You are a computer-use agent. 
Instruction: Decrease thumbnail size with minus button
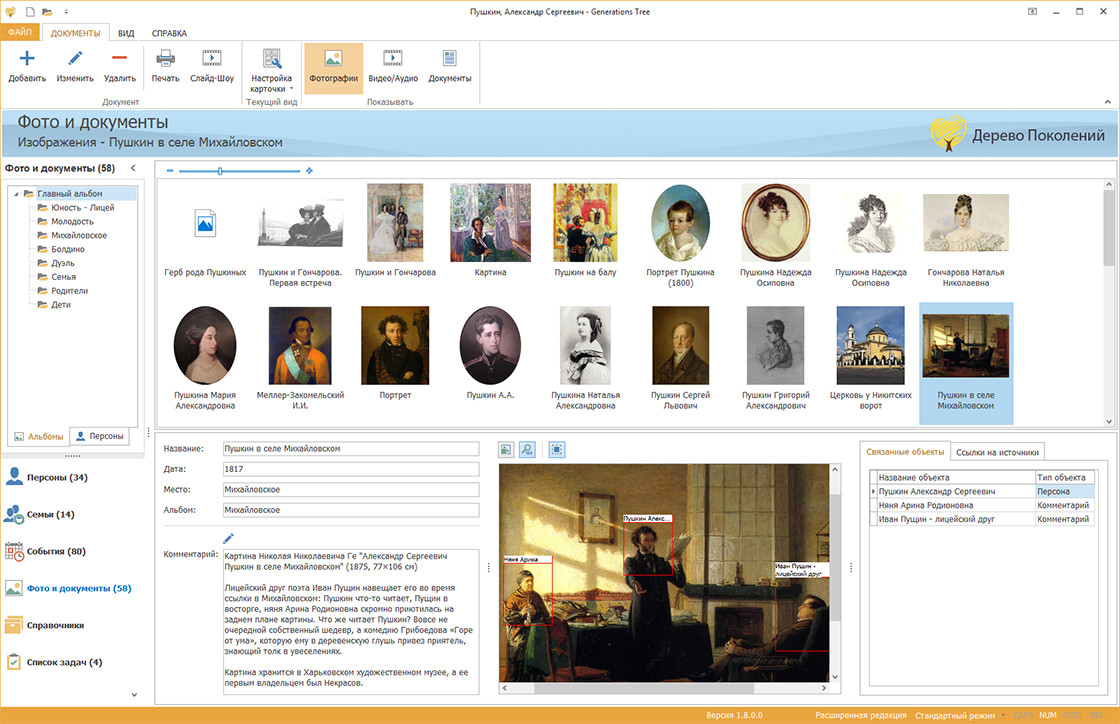point(169,171)
